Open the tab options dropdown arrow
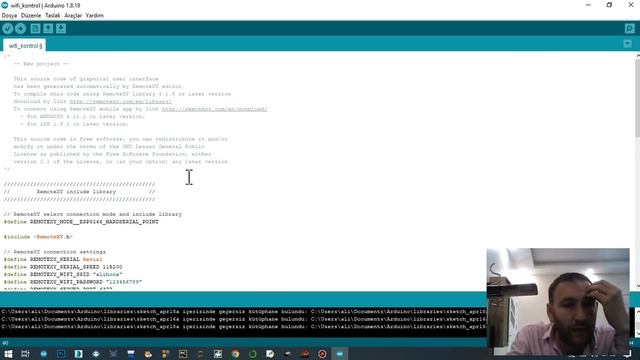 point(628,44)
